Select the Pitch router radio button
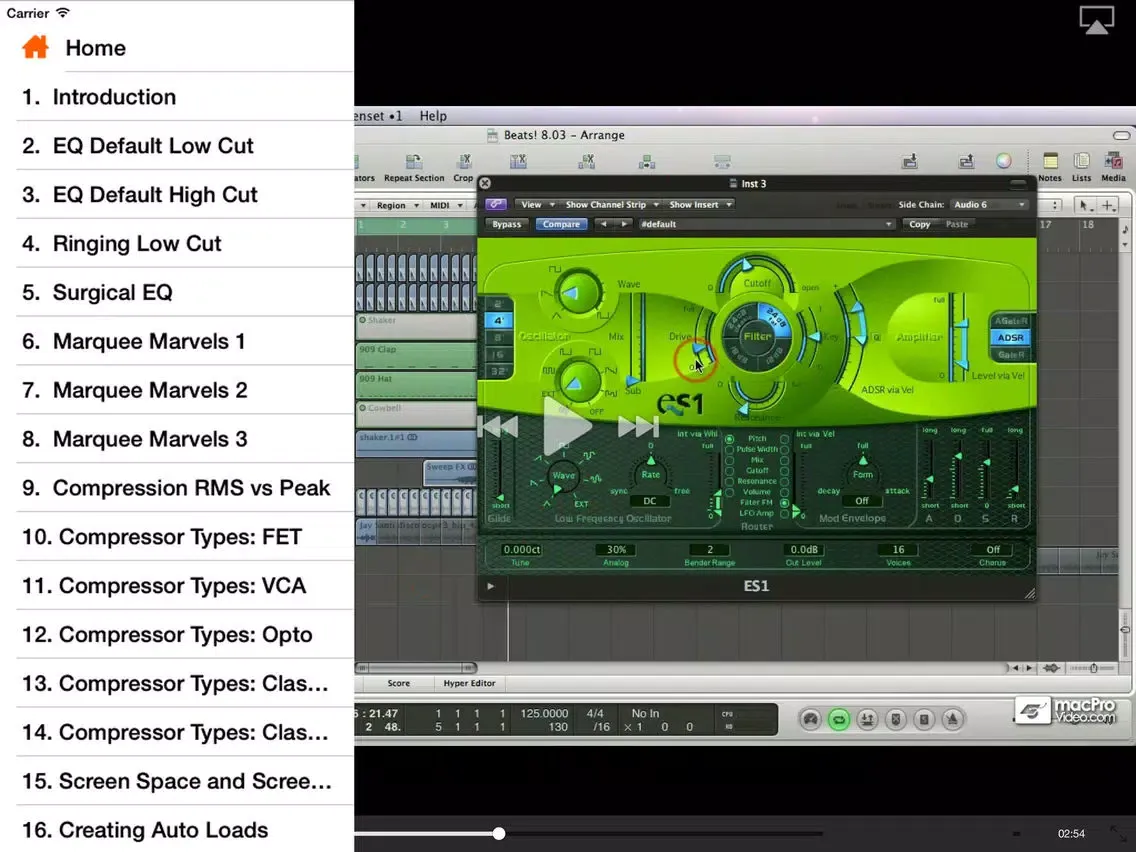 729,439
